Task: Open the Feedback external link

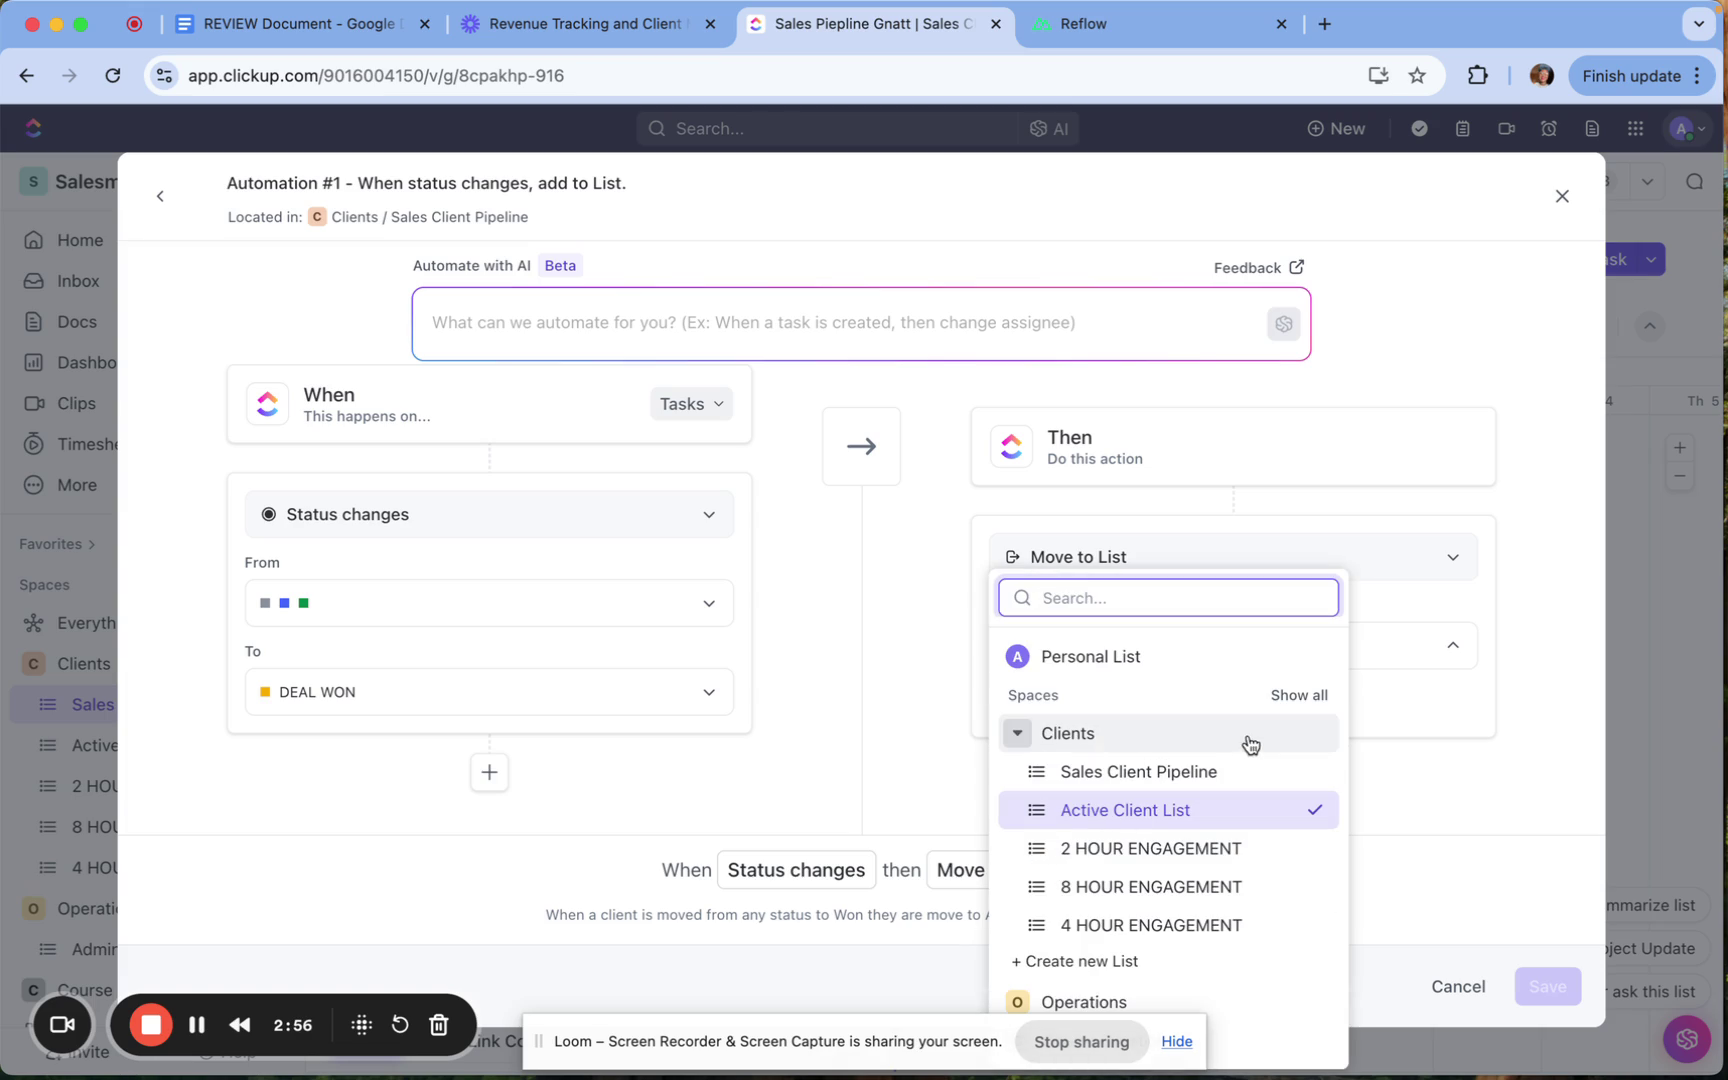Action: 1258,267
